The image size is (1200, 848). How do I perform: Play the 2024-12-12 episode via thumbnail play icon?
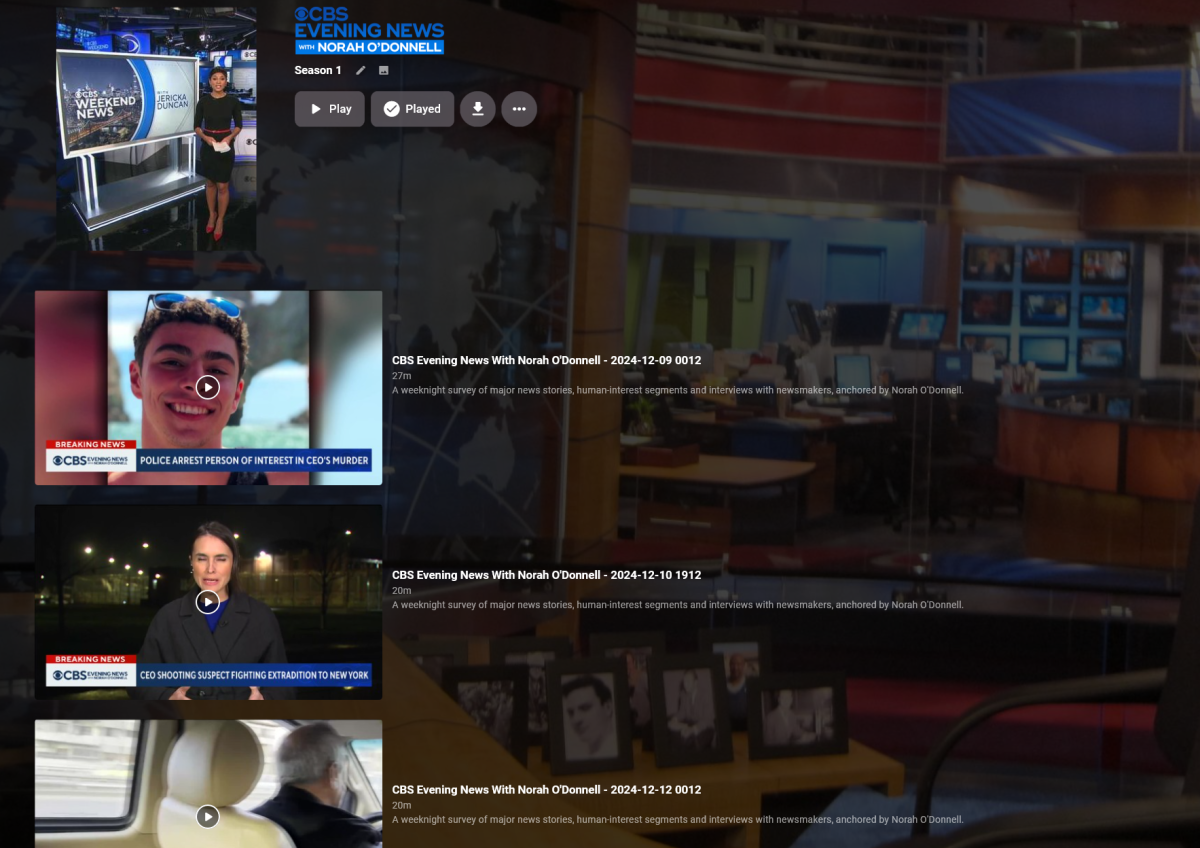pyautogui.click(x=208, y=817)
